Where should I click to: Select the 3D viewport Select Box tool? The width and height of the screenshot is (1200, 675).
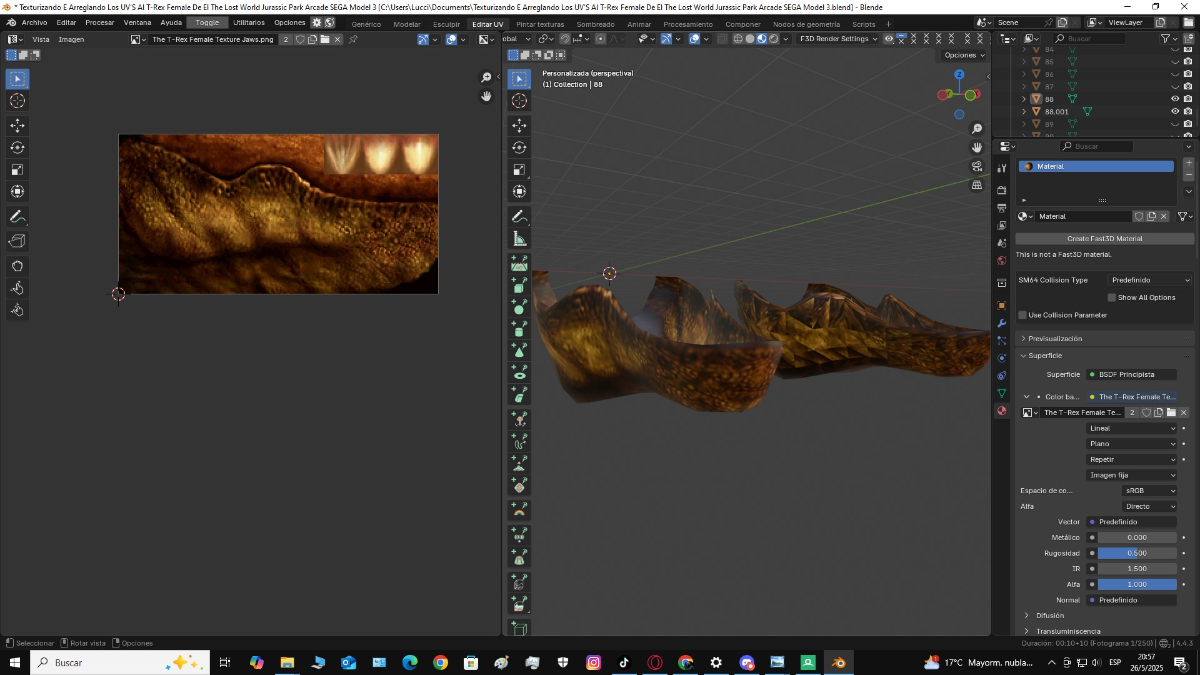click(519, 79)
